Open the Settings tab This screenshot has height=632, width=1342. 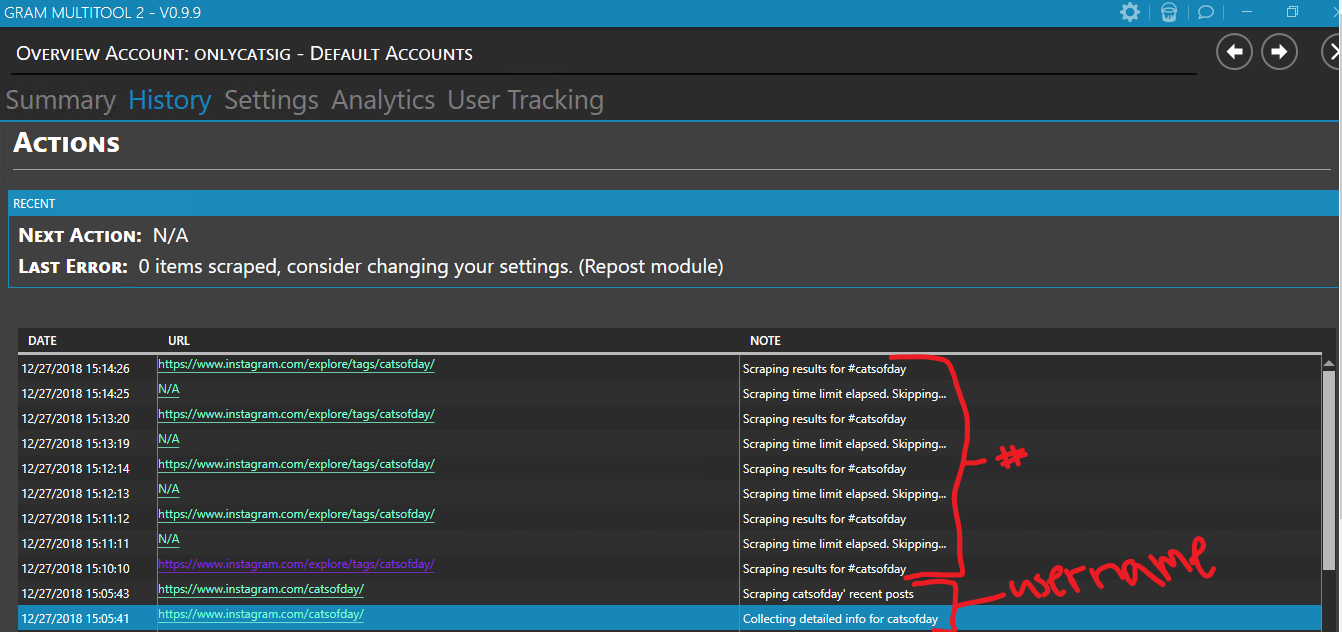[x=271, y=100]
